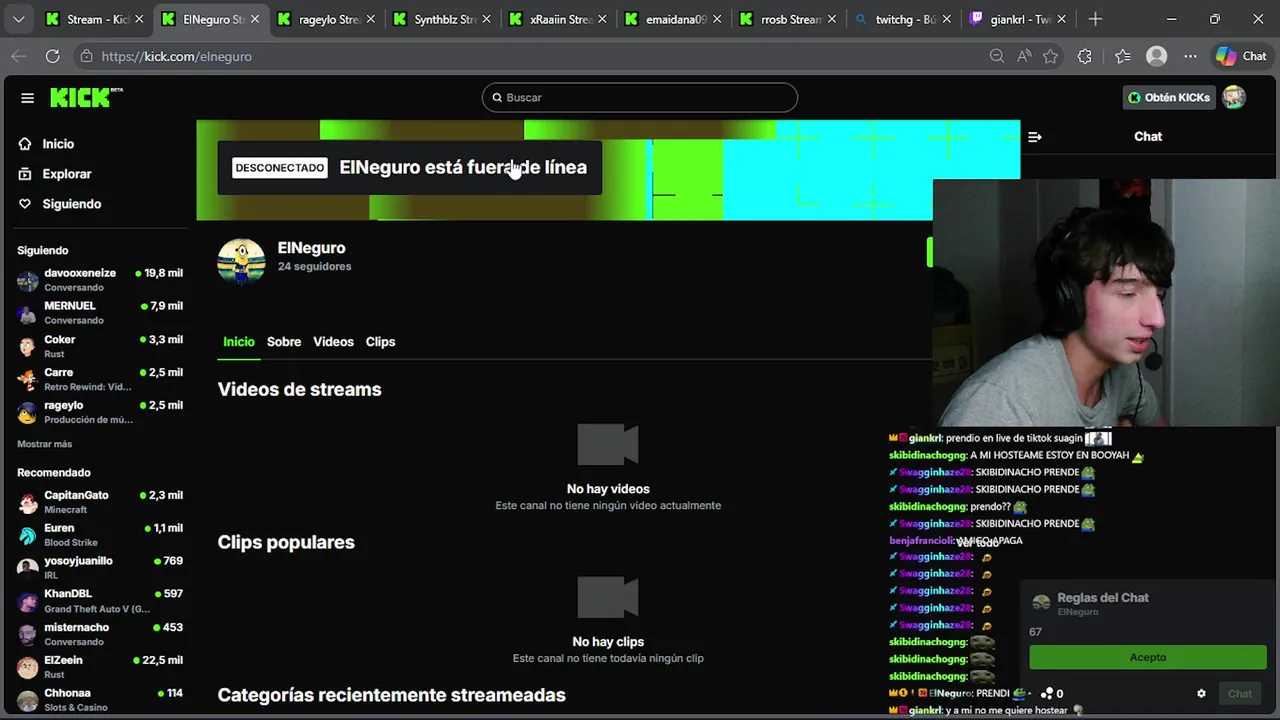Open the favorites list icon
Viewport: 1280px width, 720px height.
1123,56
